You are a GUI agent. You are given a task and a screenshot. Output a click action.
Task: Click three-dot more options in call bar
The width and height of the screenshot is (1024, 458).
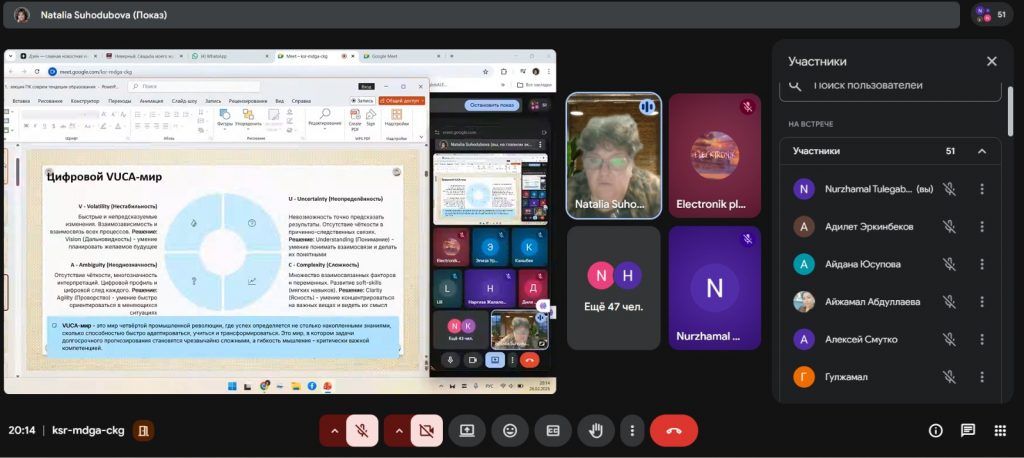631,430
